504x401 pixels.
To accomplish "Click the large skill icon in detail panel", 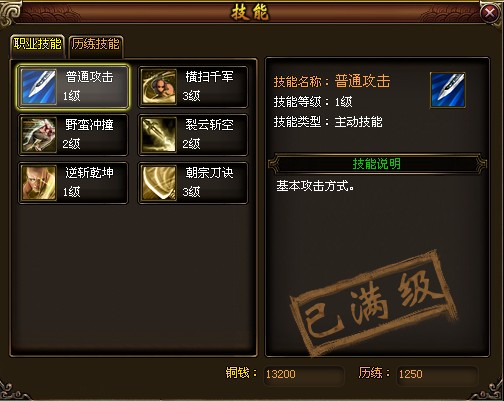I will (448, 90).
